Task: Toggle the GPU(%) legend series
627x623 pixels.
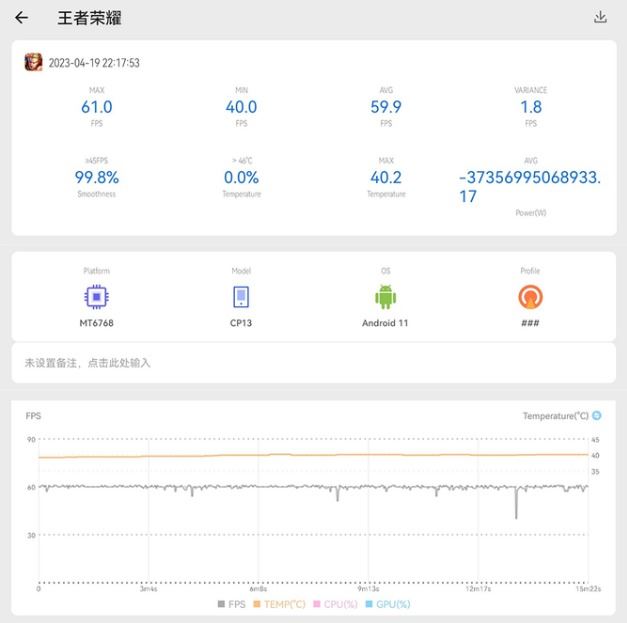Action: point(388,604)
